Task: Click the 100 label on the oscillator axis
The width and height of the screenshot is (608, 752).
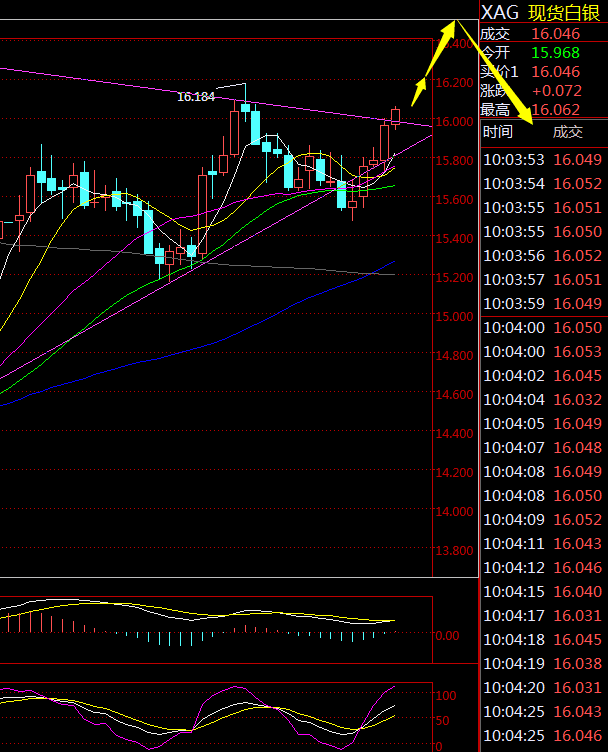Action: [x=446, y=695]
